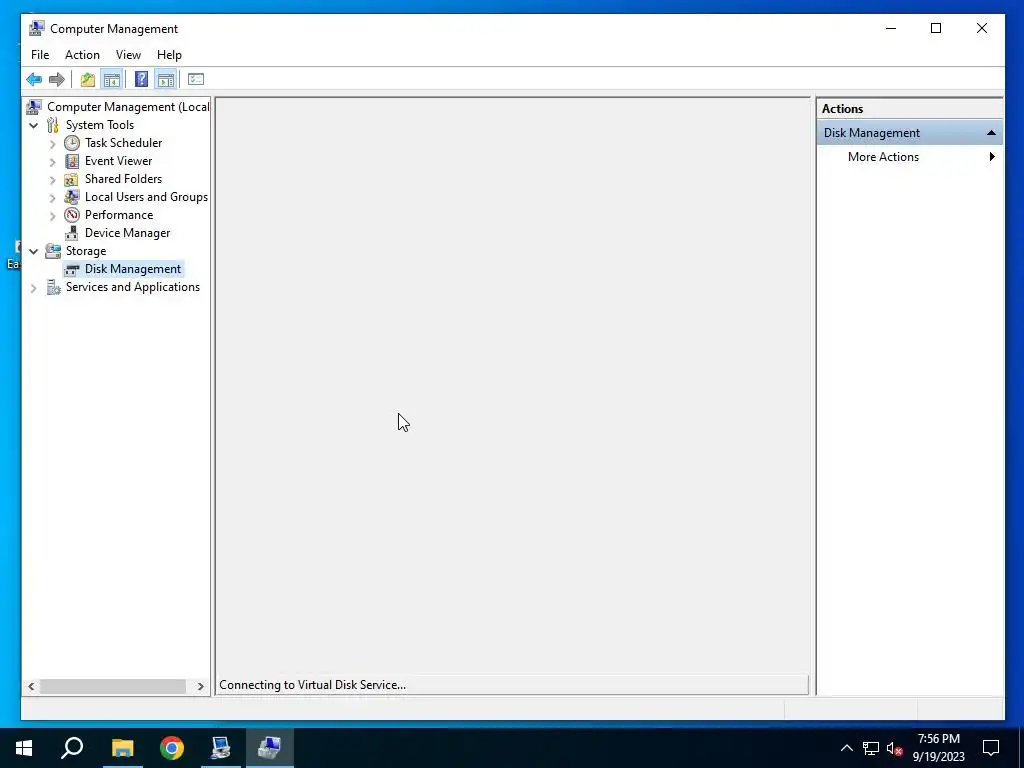
Task: Collapse the Storage tree node
Action: (x=33, y=251)
